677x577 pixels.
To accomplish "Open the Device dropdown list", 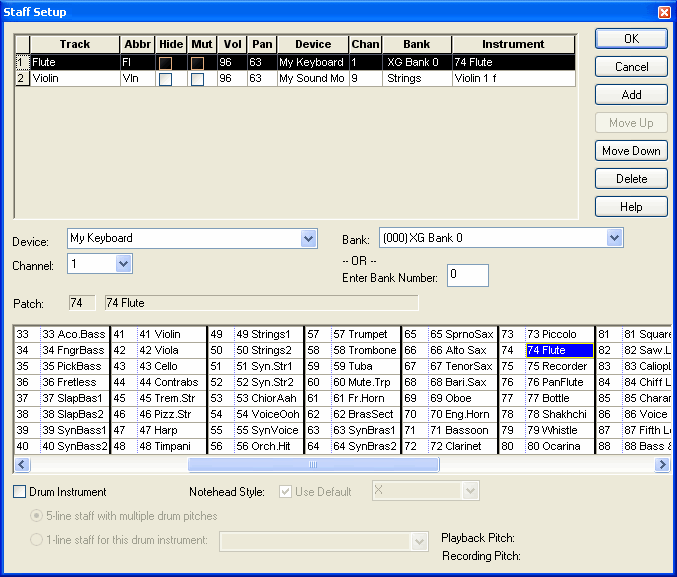I will 308,238.
